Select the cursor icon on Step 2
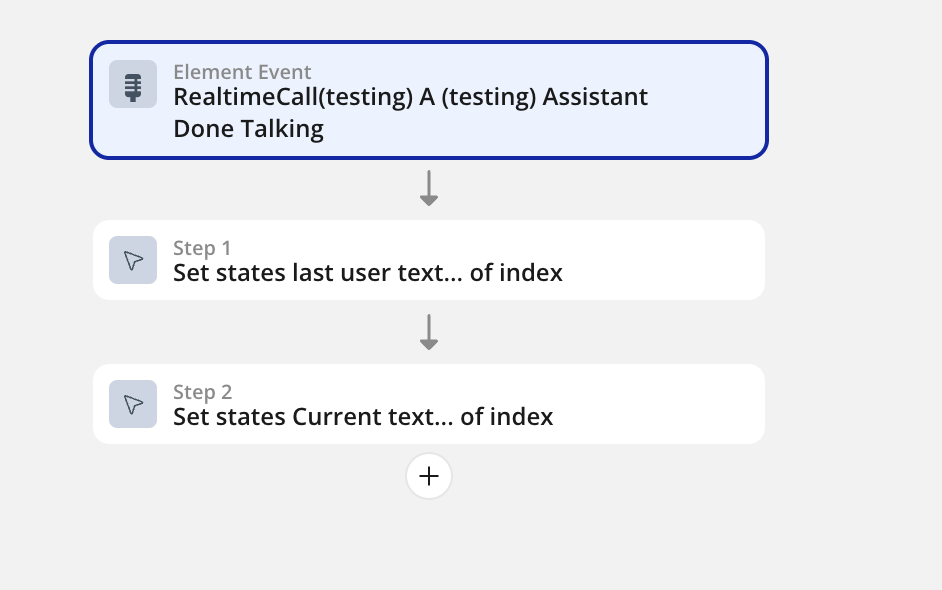The image size is (942, 590). coord(132,404)
